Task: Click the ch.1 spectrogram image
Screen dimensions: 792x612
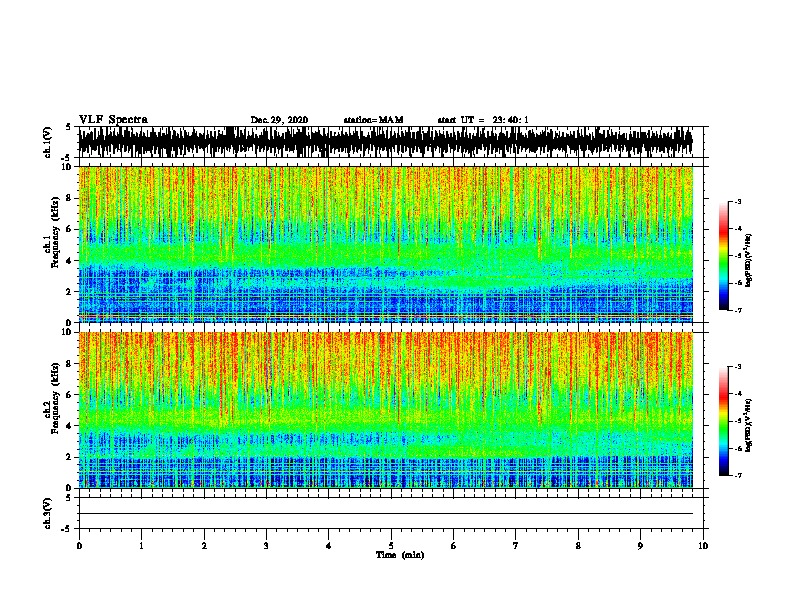Action: (385, 244)
